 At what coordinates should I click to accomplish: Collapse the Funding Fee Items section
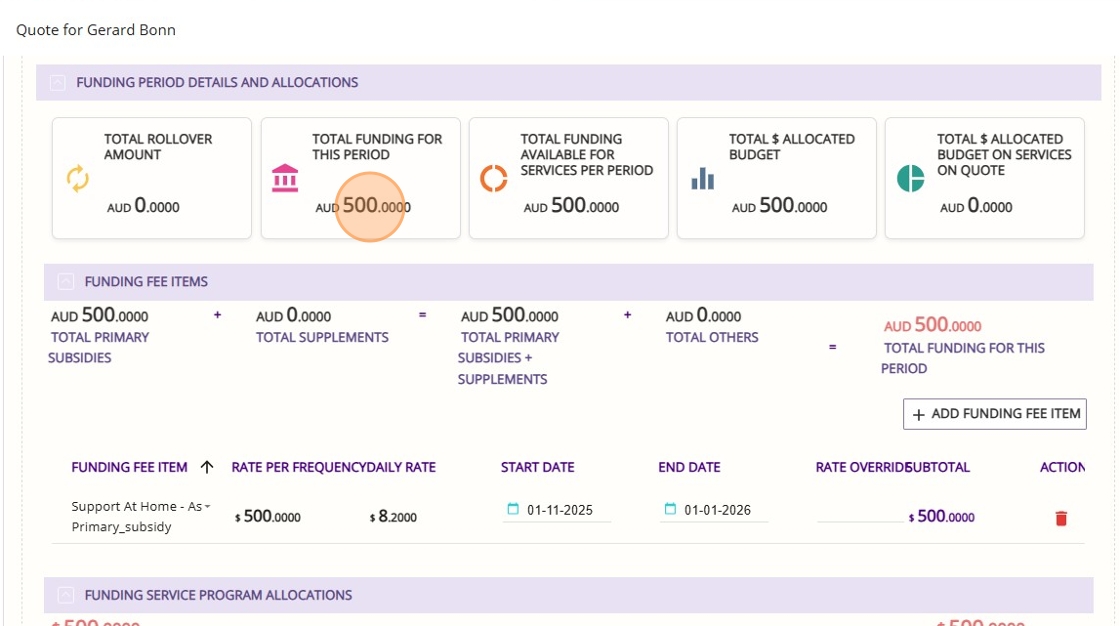(x=66, y=282)
